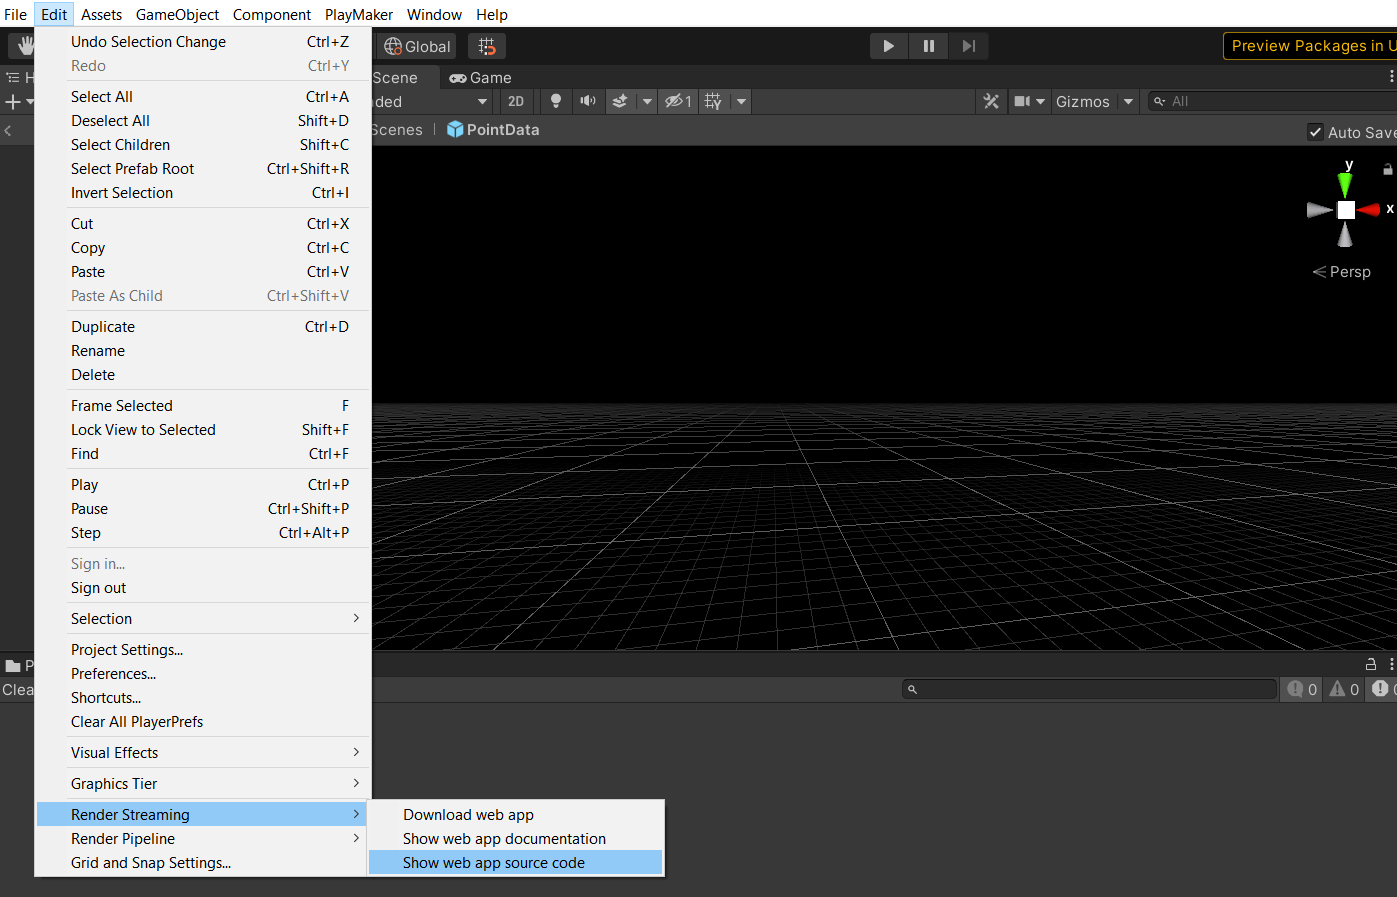Expand the Render Pipeline submenu
This screenshot has height=897, width=1397.
tap(200, 838)
